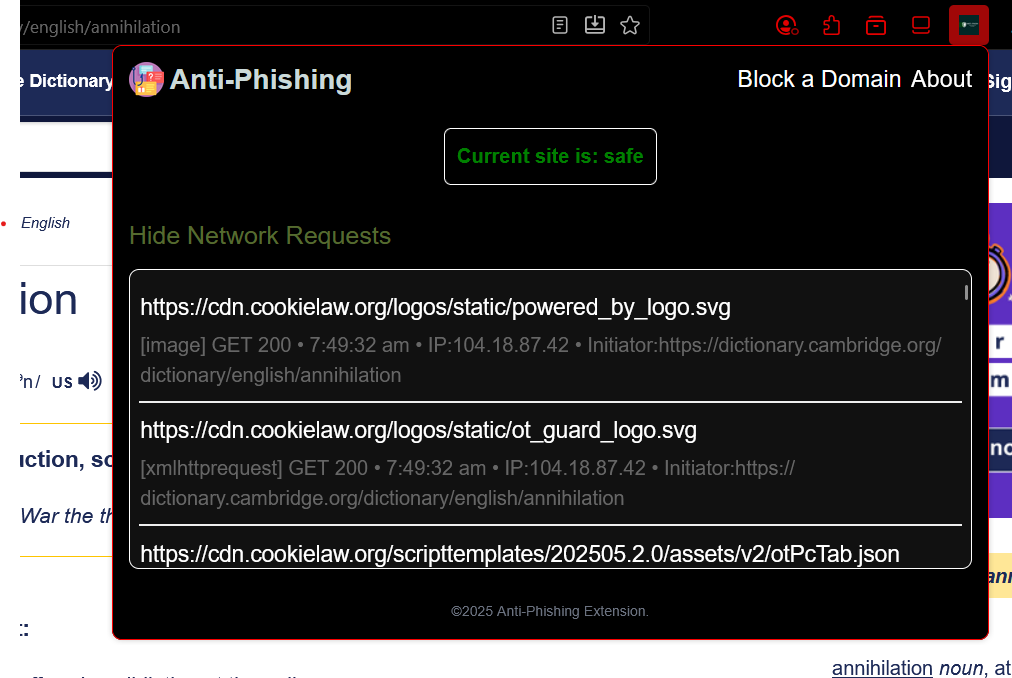Select the ot_guard_logo.svg request URL

(418, 430)
